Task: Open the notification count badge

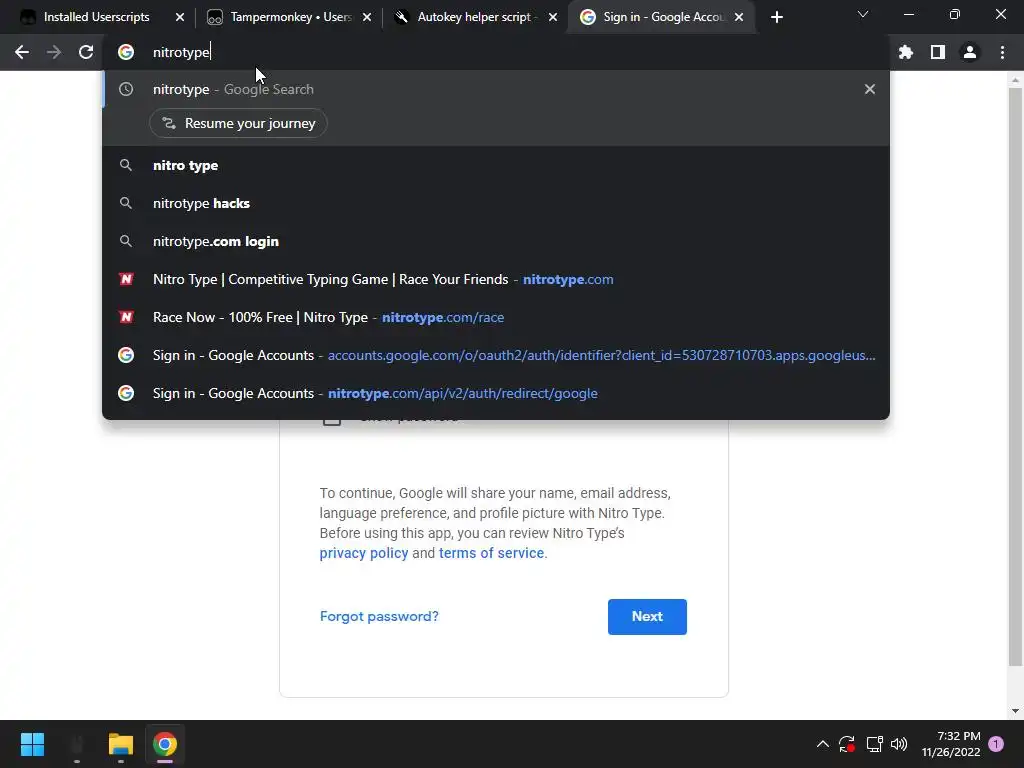Action: pos(996,744)
